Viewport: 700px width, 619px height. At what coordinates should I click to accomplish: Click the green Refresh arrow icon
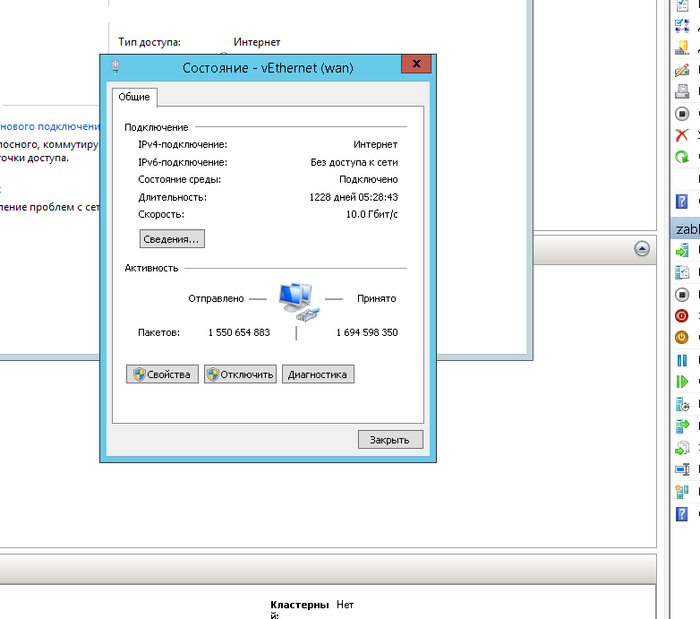click(682, 157)
